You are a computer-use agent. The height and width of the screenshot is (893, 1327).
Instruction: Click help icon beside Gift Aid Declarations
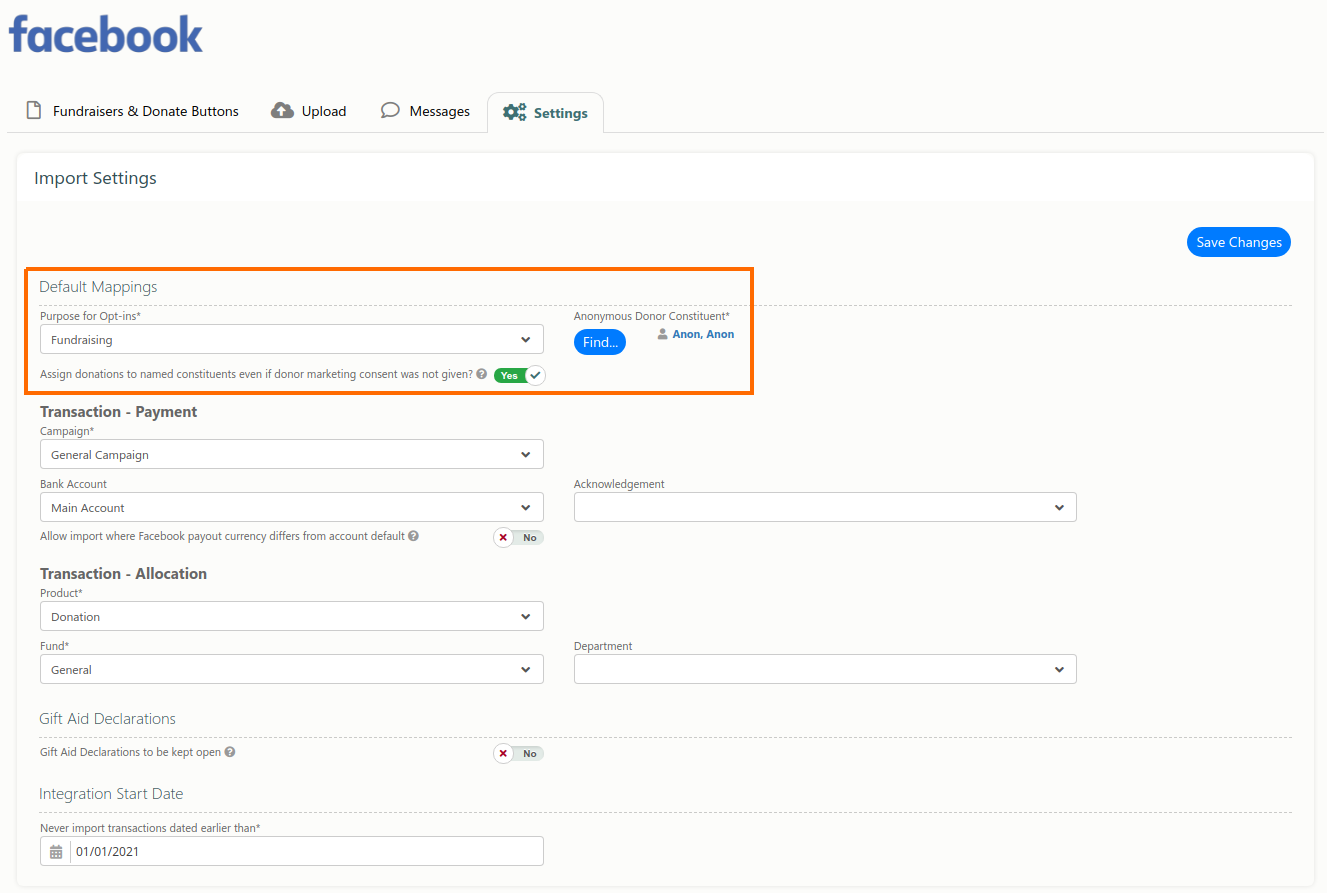pyautogui.click(x=230, y=752)
